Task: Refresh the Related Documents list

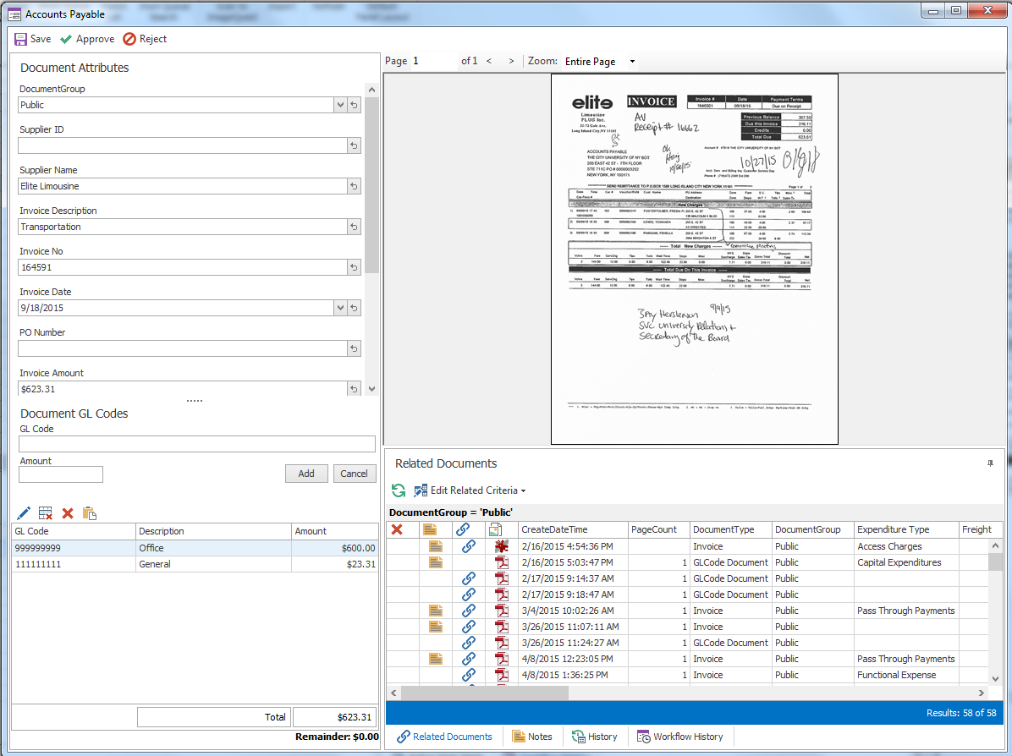Action: [x=398, y=491]
